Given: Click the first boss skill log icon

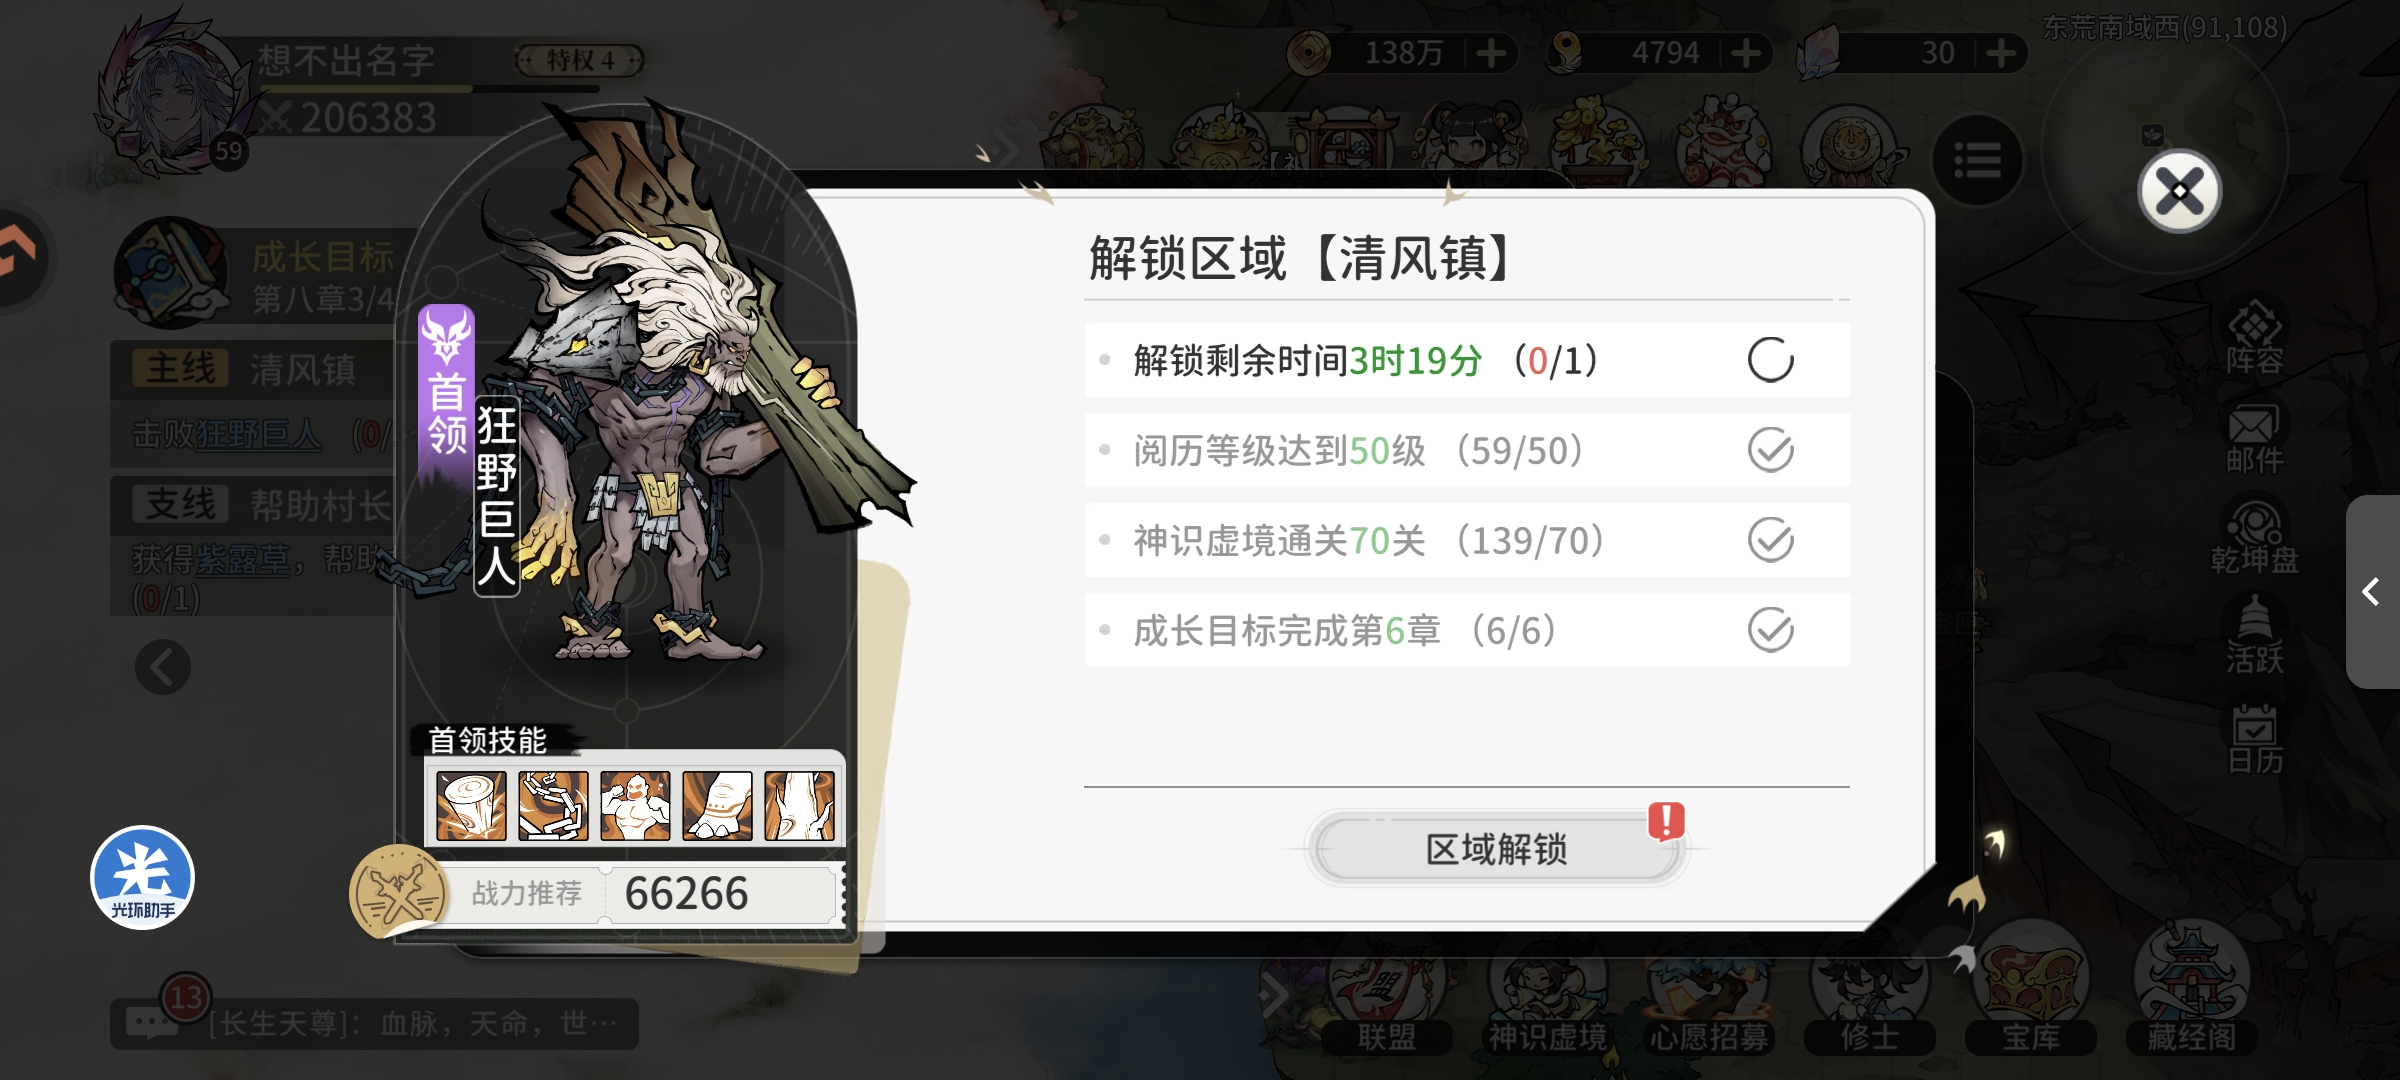Looking at the screenshot, I should pyautogui.click(x=471, y=805).
